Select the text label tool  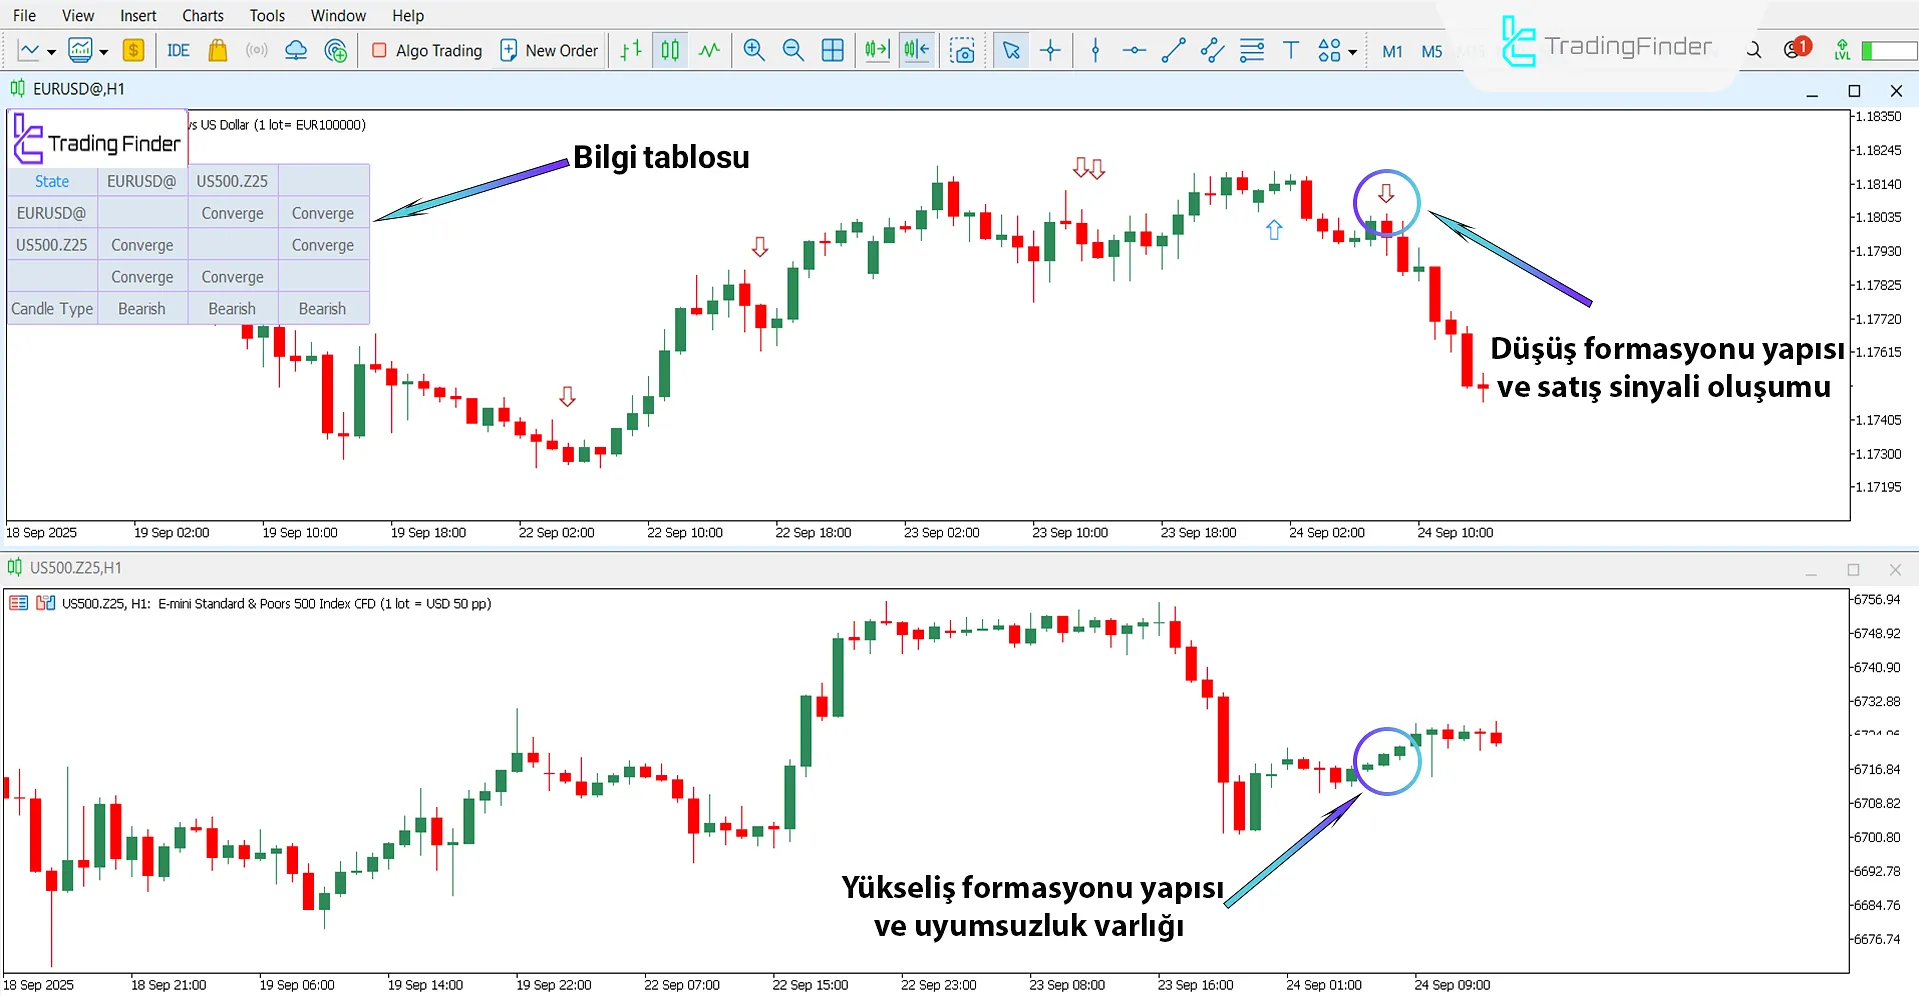[1290, 50]
